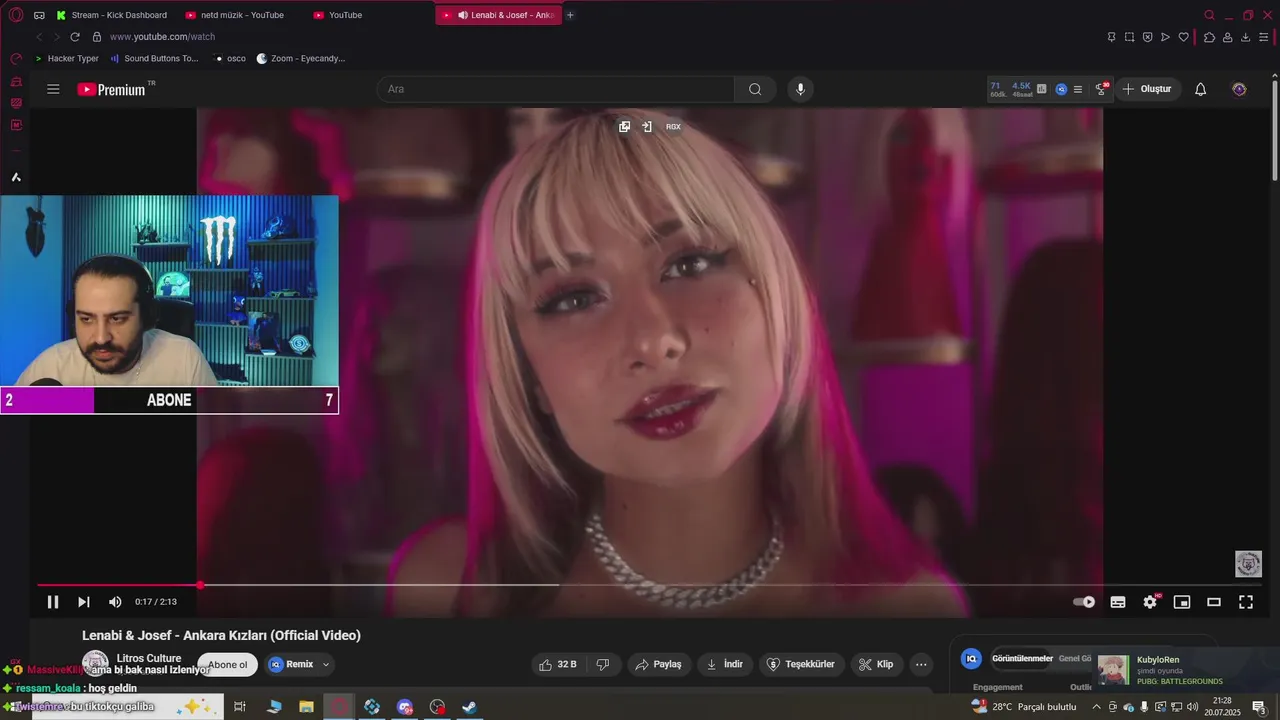Open more actions three-dot menu
The height and width of the screenshot is (720, 1280).
(921, 664)
